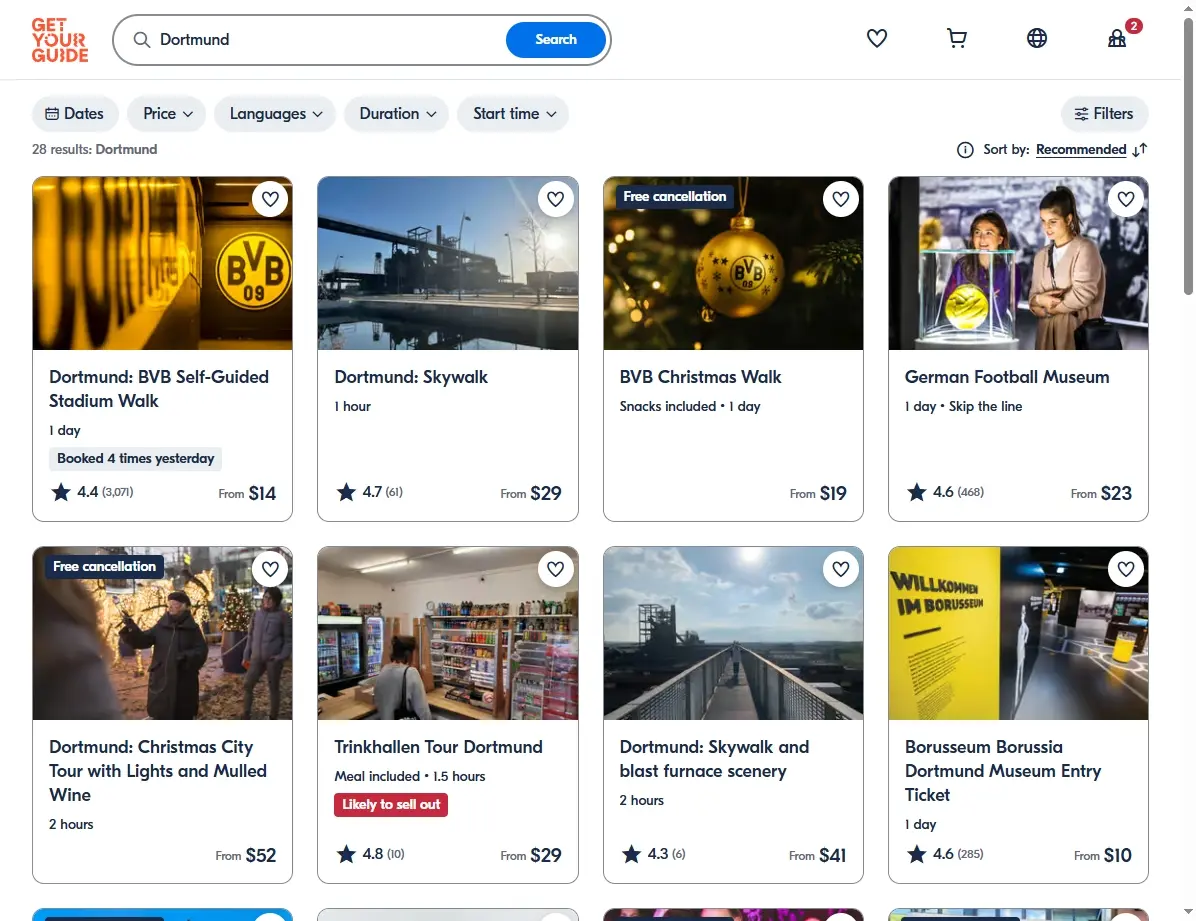Open Borusseum Borussia Dortmund Museum Entry Ticket
This screenshot has height=921, width=1196.
coord(1003,771)
